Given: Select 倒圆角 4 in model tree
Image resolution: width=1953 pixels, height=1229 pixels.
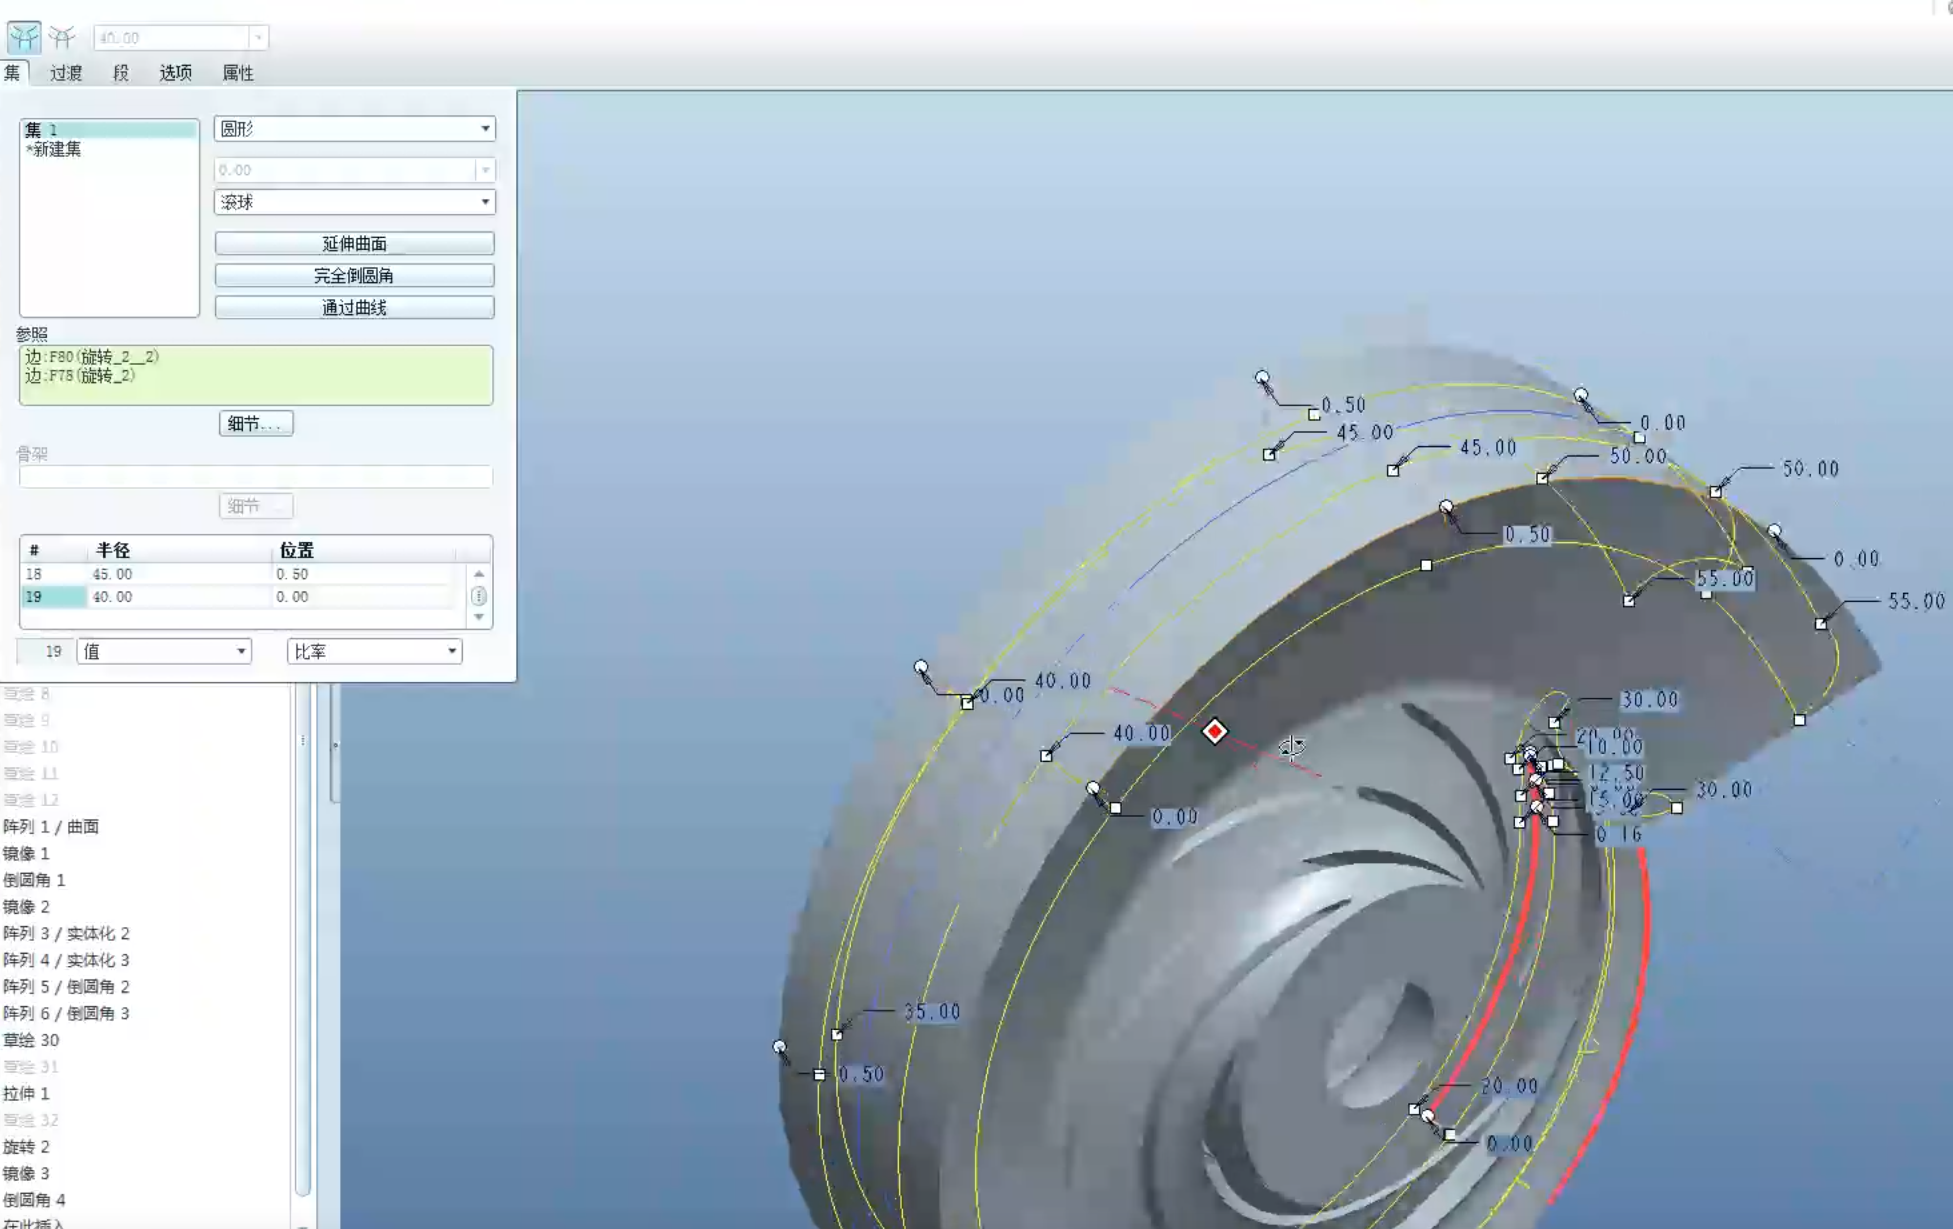Looking at the screenshot, I should tap(34, 1201).
